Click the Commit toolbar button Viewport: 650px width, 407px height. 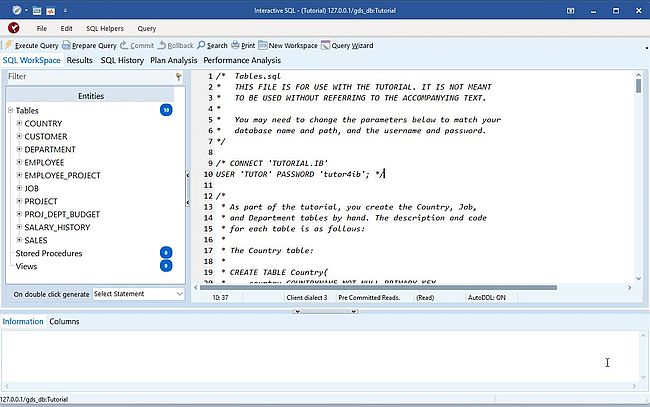click(137, 45)
